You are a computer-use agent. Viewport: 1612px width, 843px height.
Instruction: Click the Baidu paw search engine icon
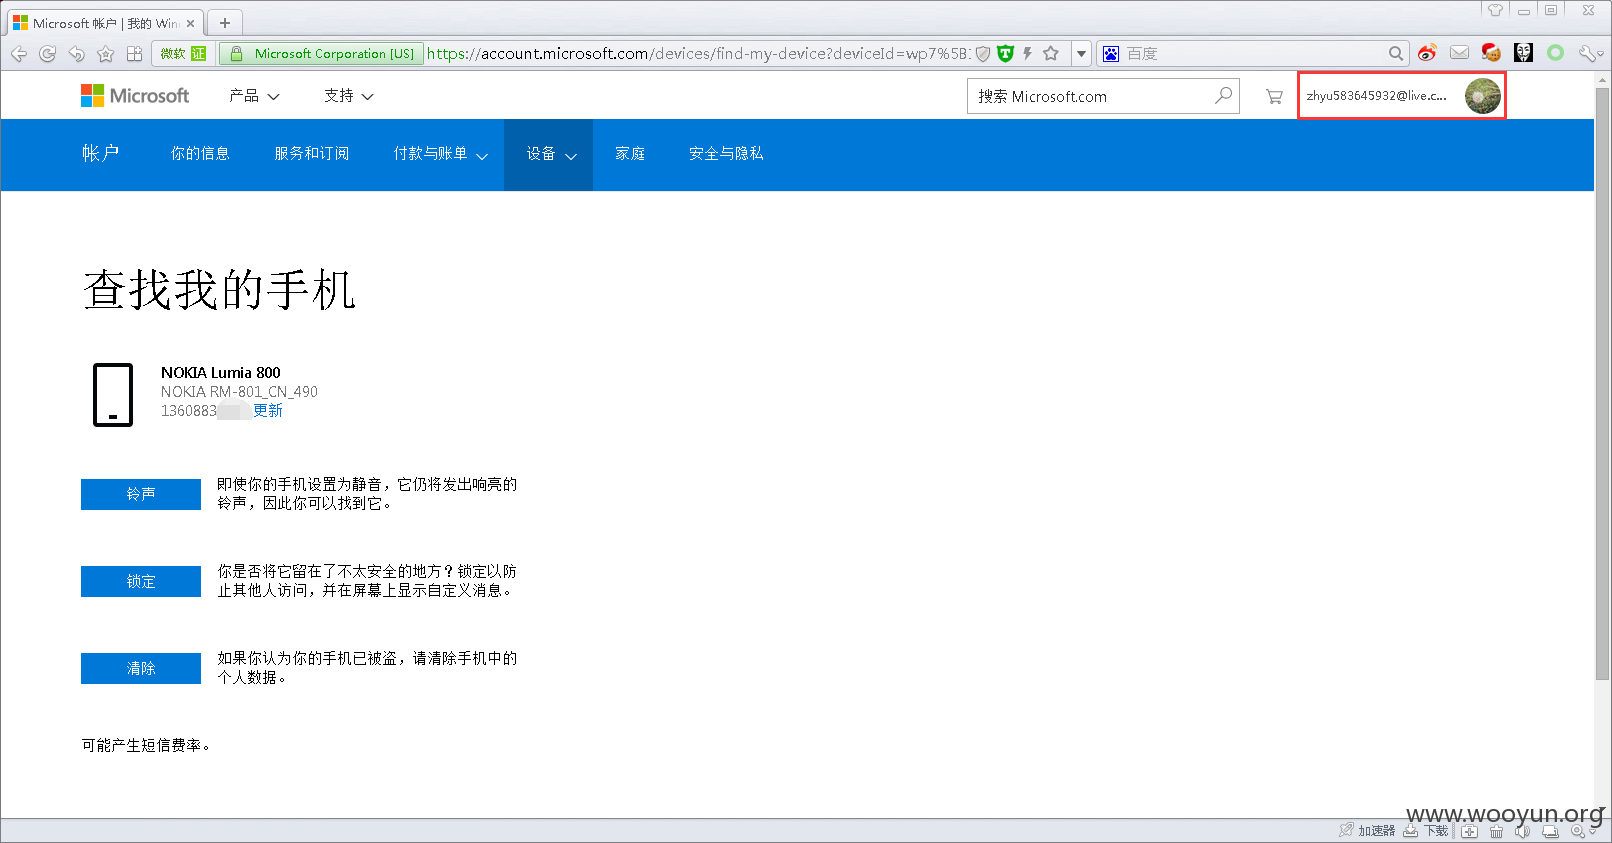(x=1111, y=54)
